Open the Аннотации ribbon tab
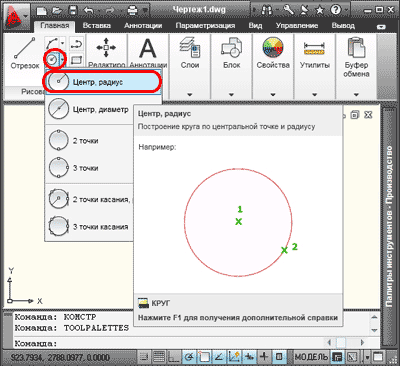 (x=143, y=26)
